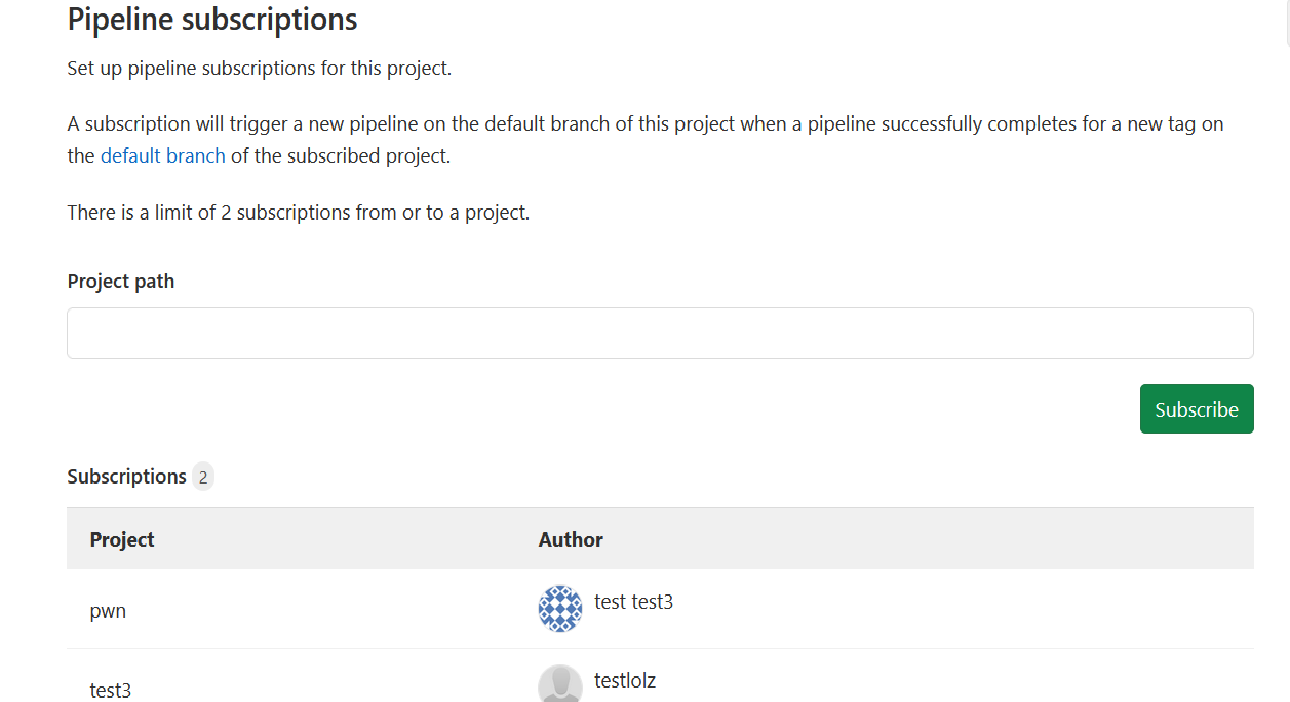
Task: Click the Pipeline subscriptions heading
Action: (x=212, y=19)
